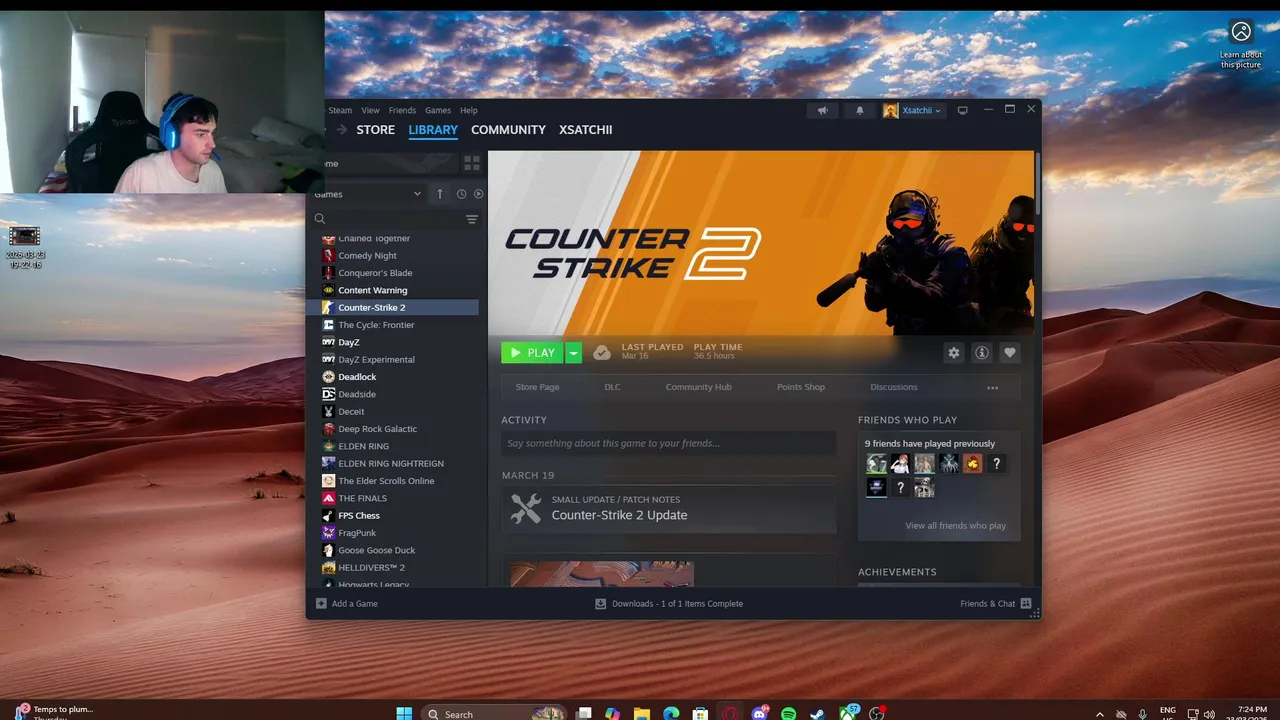Open the View menu
Image resolution: width=1280 pixels, height=720 pixels.
pos(370,110)
